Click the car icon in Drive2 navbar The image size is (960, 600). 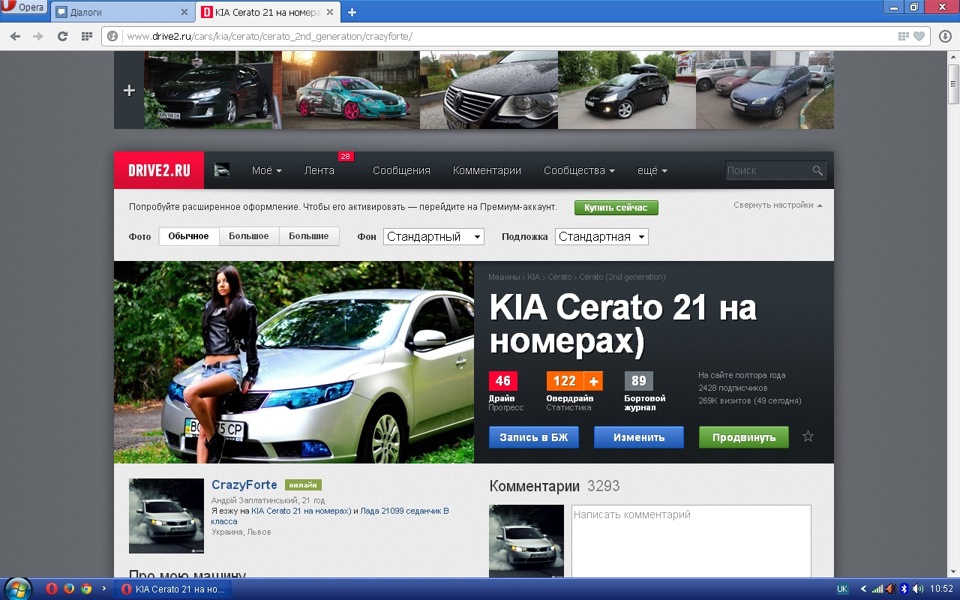click(222, 170)
